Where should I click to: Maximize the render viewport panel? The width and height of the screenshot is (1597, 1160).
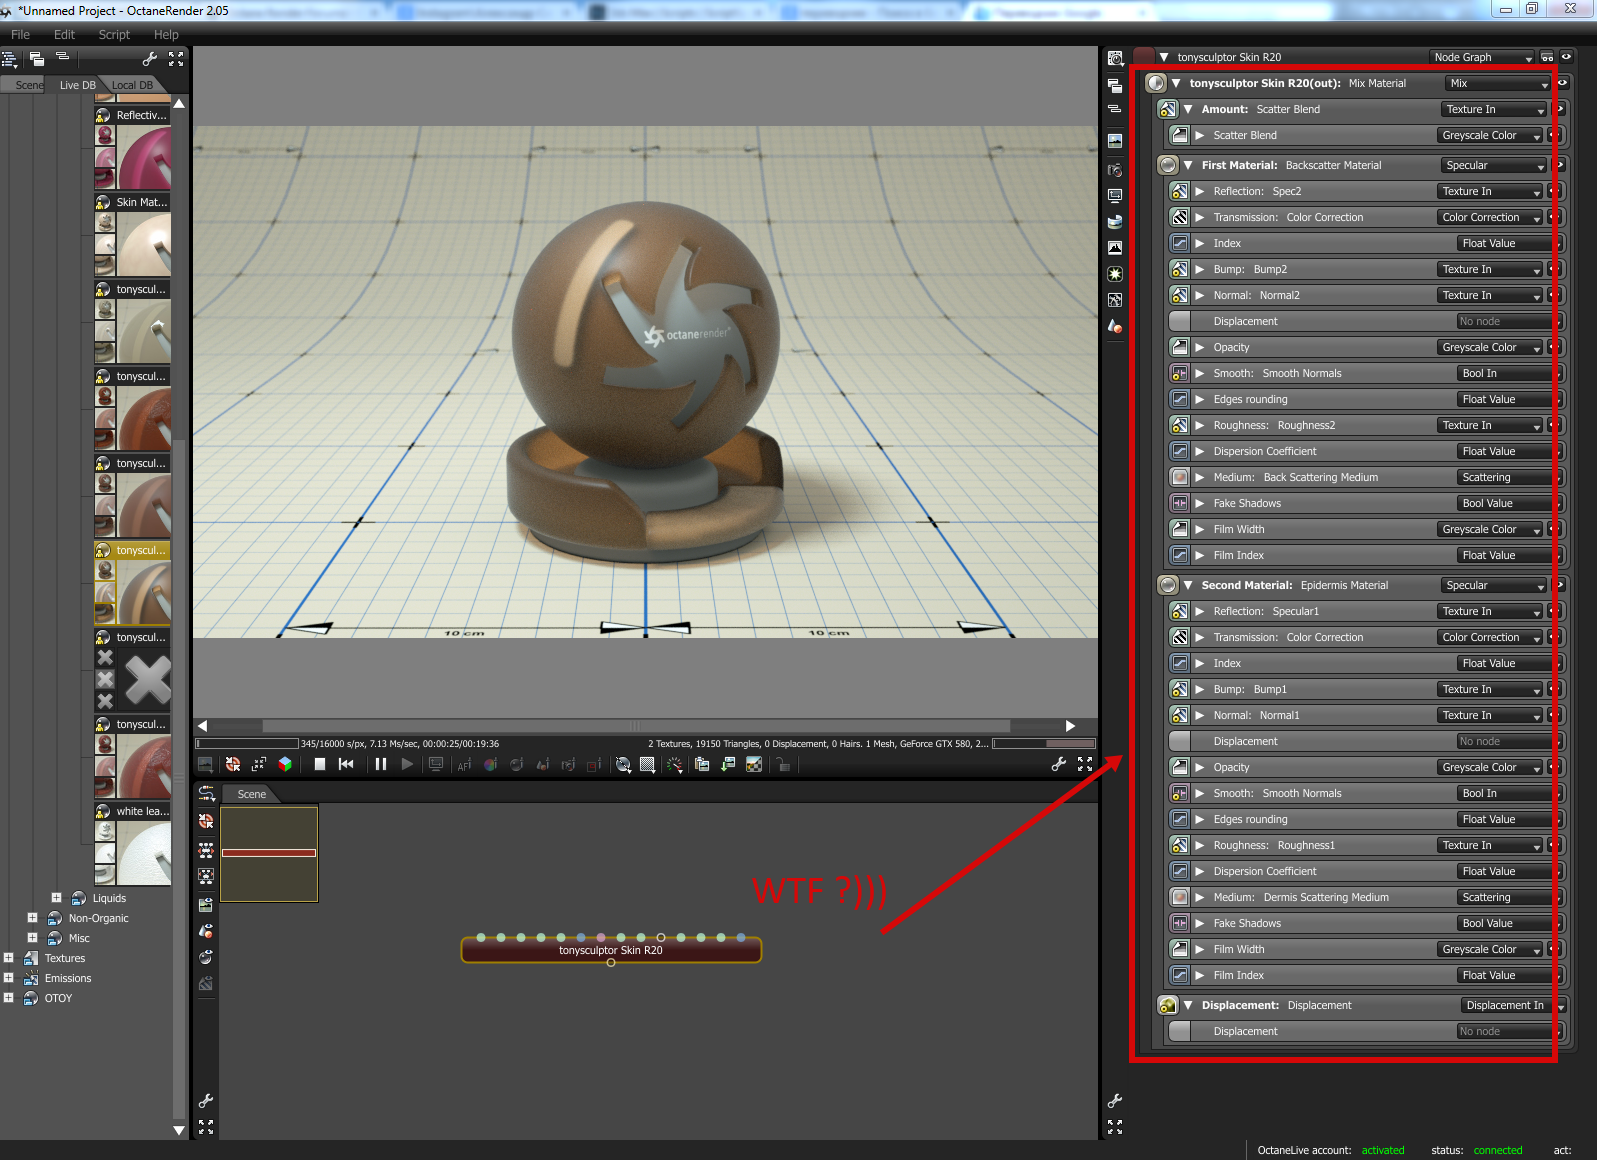click(x=1085, y=764)
